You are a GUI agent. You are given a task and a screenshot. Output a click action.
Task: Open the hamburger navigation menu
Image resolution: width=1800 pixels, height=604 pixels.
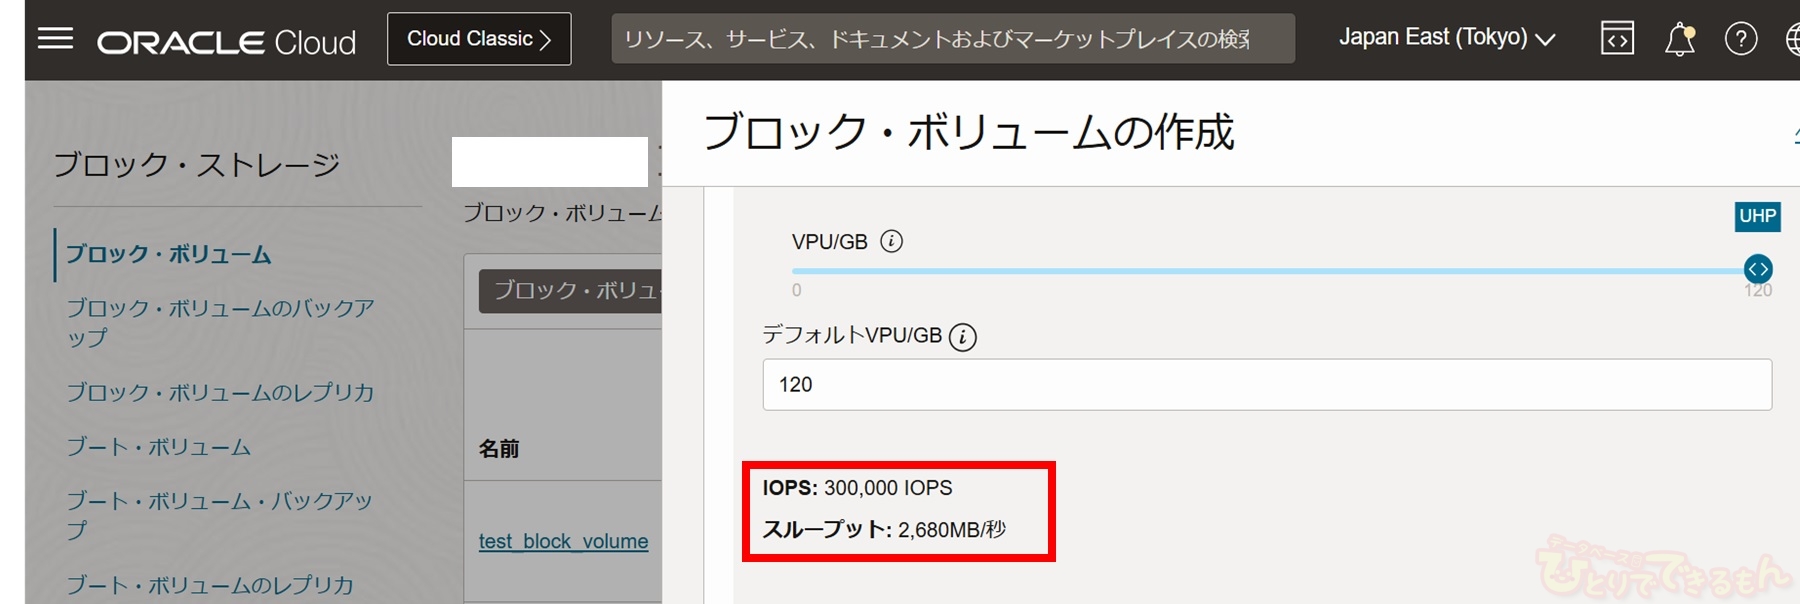[55, 39]
